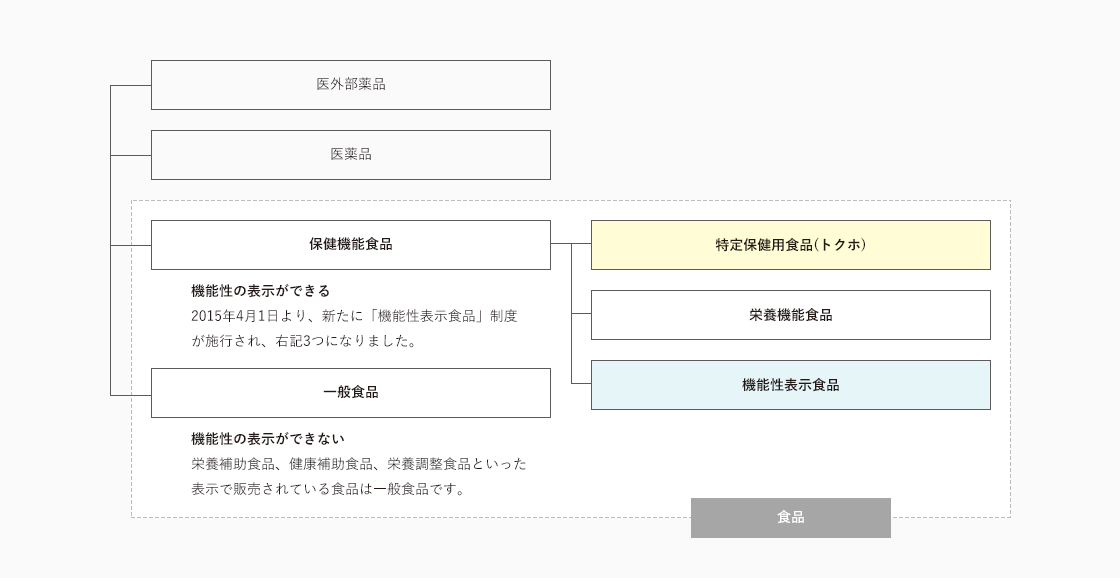Click the line starting with 表示で販売されている
The image size is (1120, 578).
click(328, 489)
